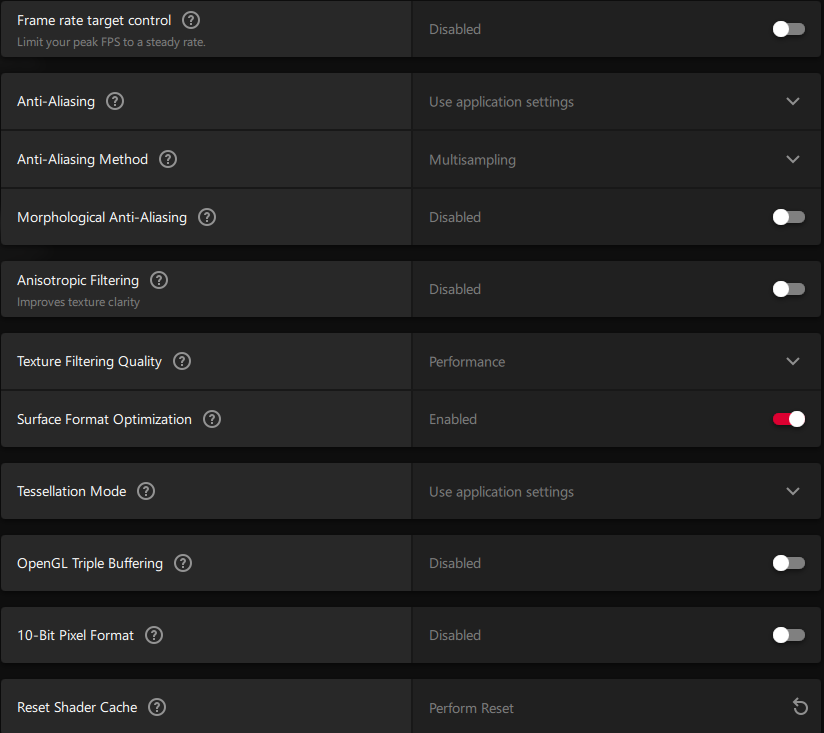Click the Reset Shader Cache reset arrow icon
Image resolution: width=824 pixels, height=733 pixels.
click(x=800, y=707)
